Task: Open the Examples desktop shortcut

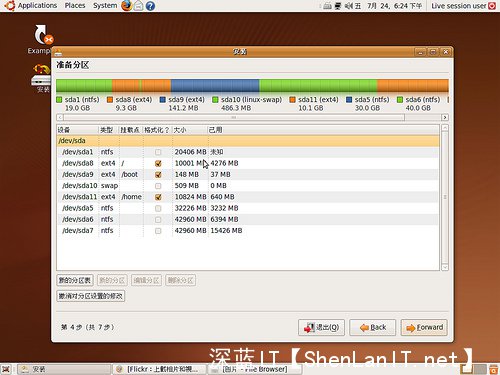Action: (x=43, y=35)
